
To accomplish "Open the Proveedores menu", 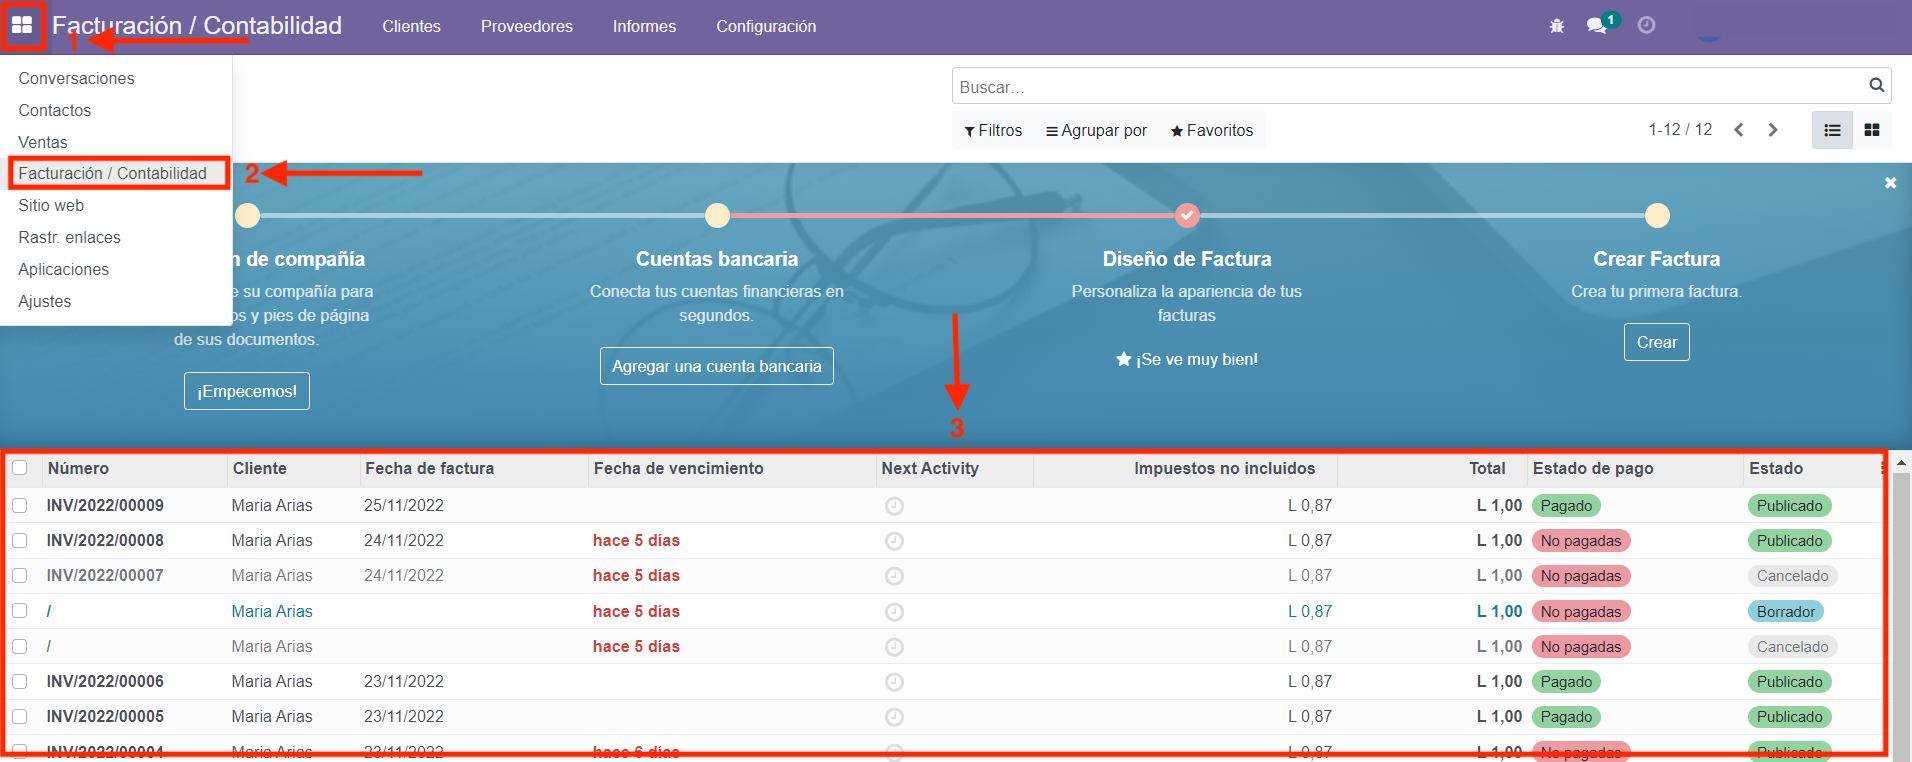I will (x=527, y=26).
